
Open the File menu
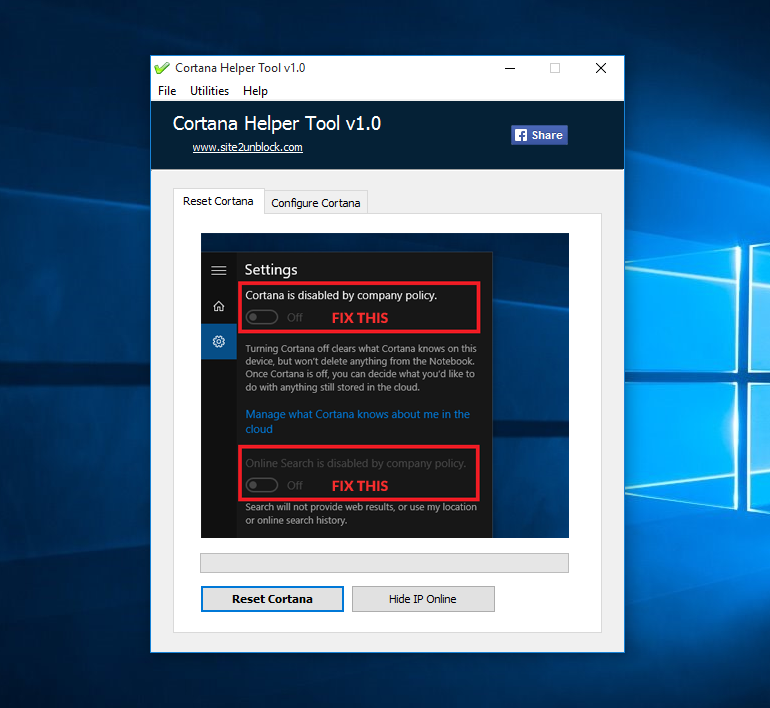(167, 91)
